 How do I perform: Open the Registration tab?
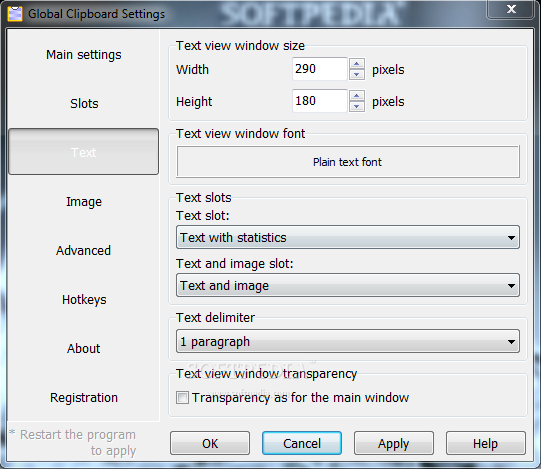(x=83, y=398)
